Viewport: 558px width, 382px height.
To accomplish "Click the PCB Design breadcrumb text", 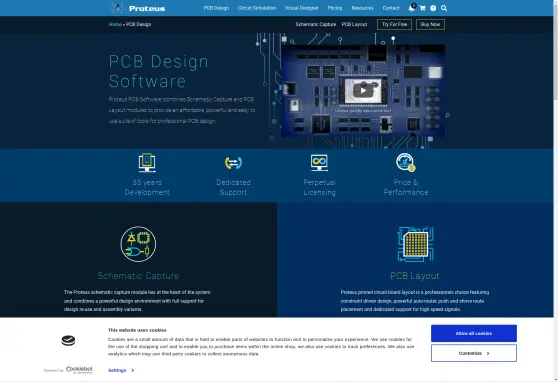I will (138, 24).
